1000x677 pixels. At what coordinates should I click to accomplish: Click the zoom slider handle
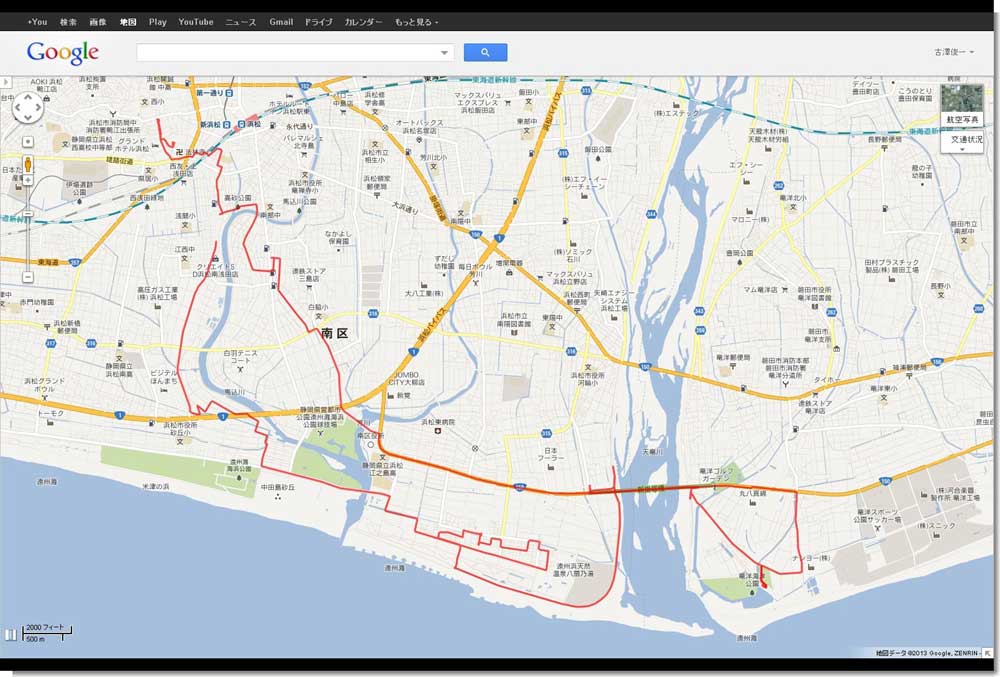point(28,214)
